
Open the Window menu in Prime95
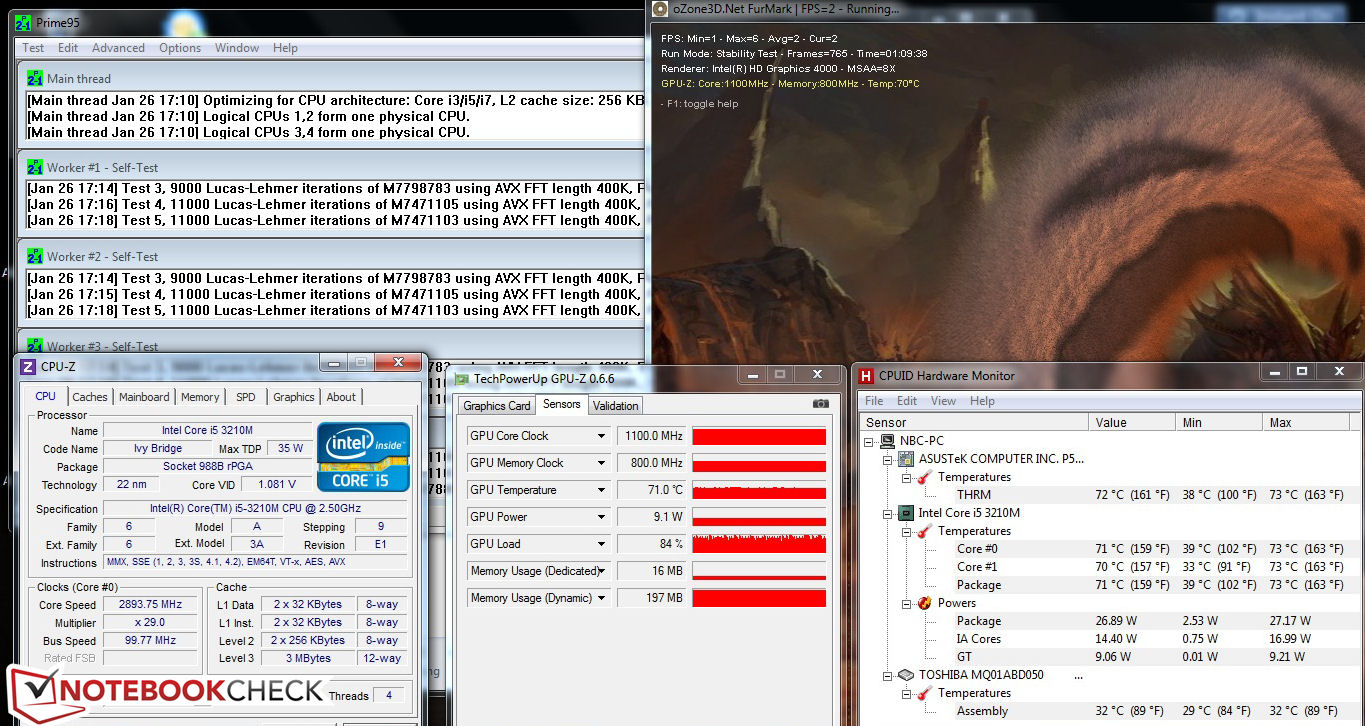click(x=237, y=48)
